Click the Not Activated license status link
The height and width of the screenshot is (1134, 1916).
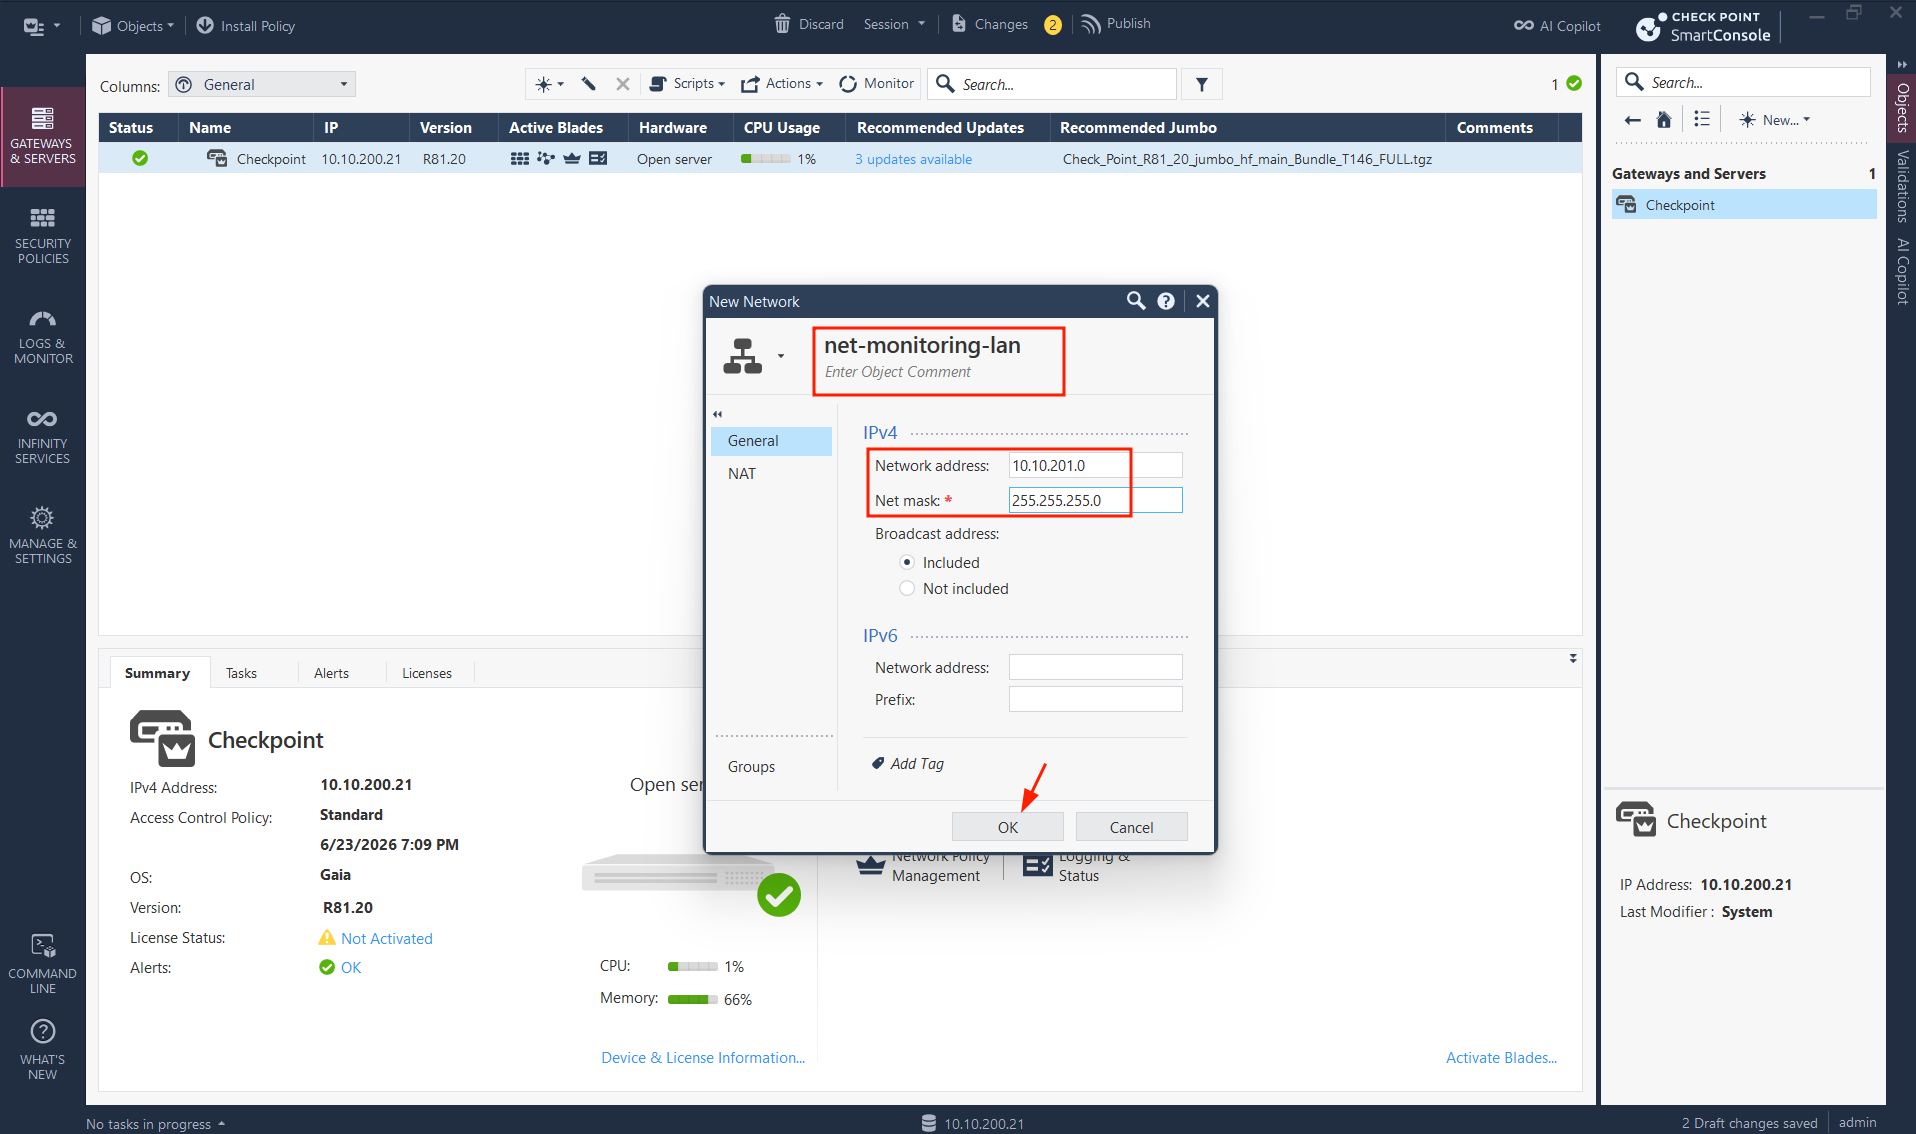[387, 938]
